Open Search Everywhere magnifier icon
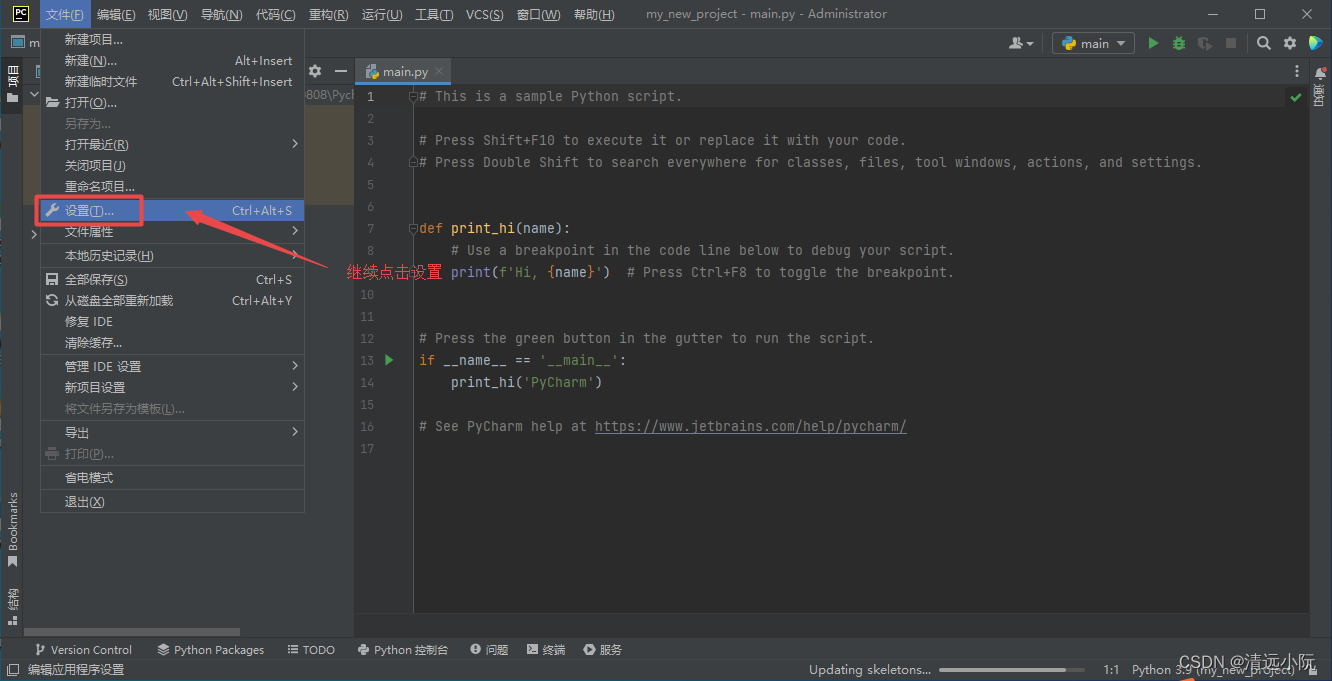The width and height of the screenshot is (1332, 681). click(x=1264, y=43)
